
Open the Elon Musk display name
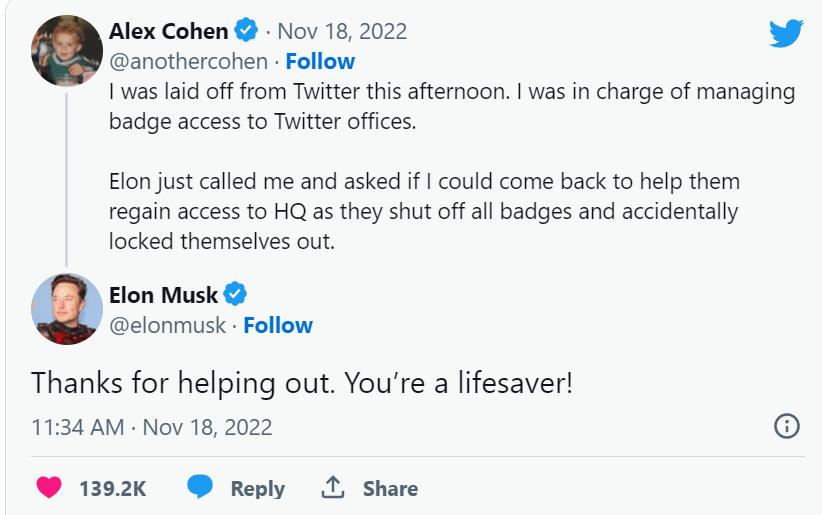(x=163, y=295)
